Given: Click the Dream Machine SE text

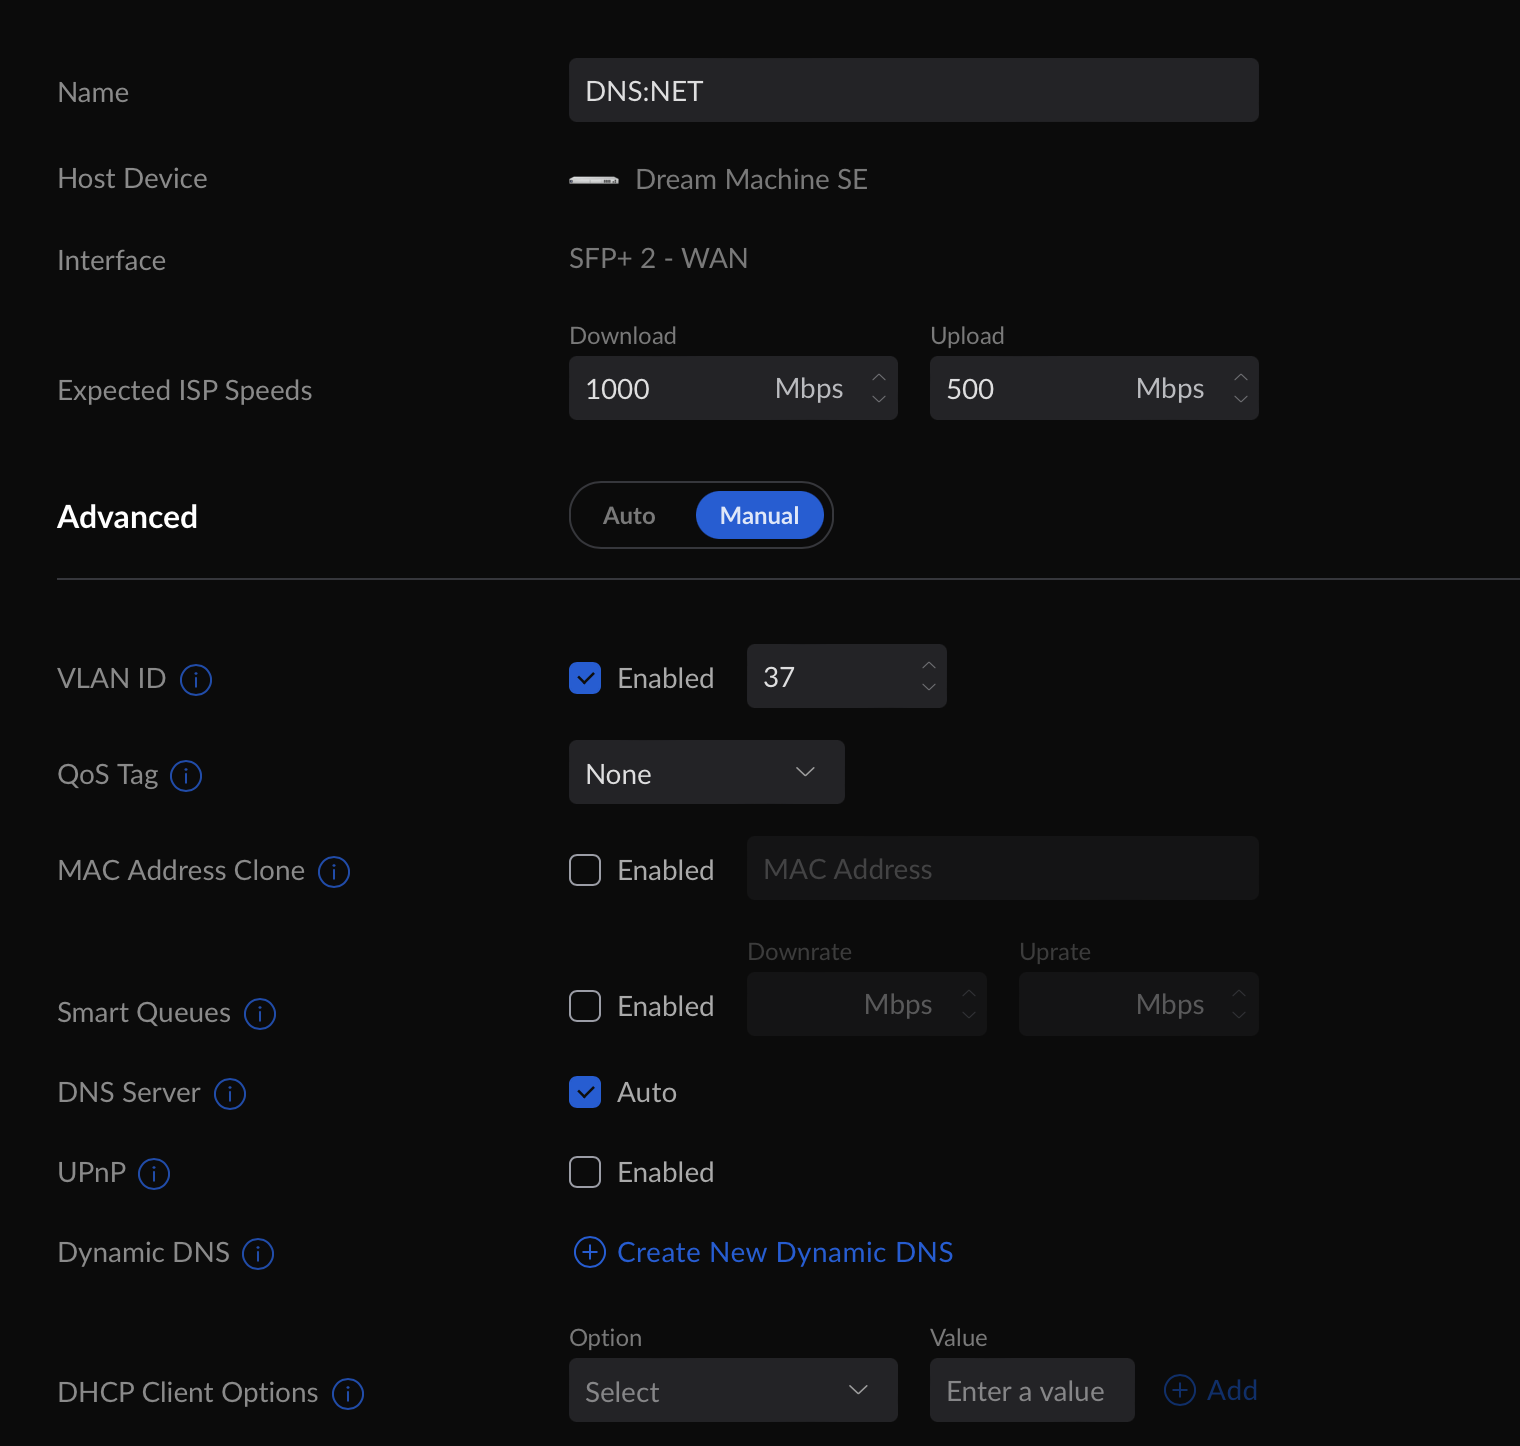Looking at the screenshot, I should 752,180.
